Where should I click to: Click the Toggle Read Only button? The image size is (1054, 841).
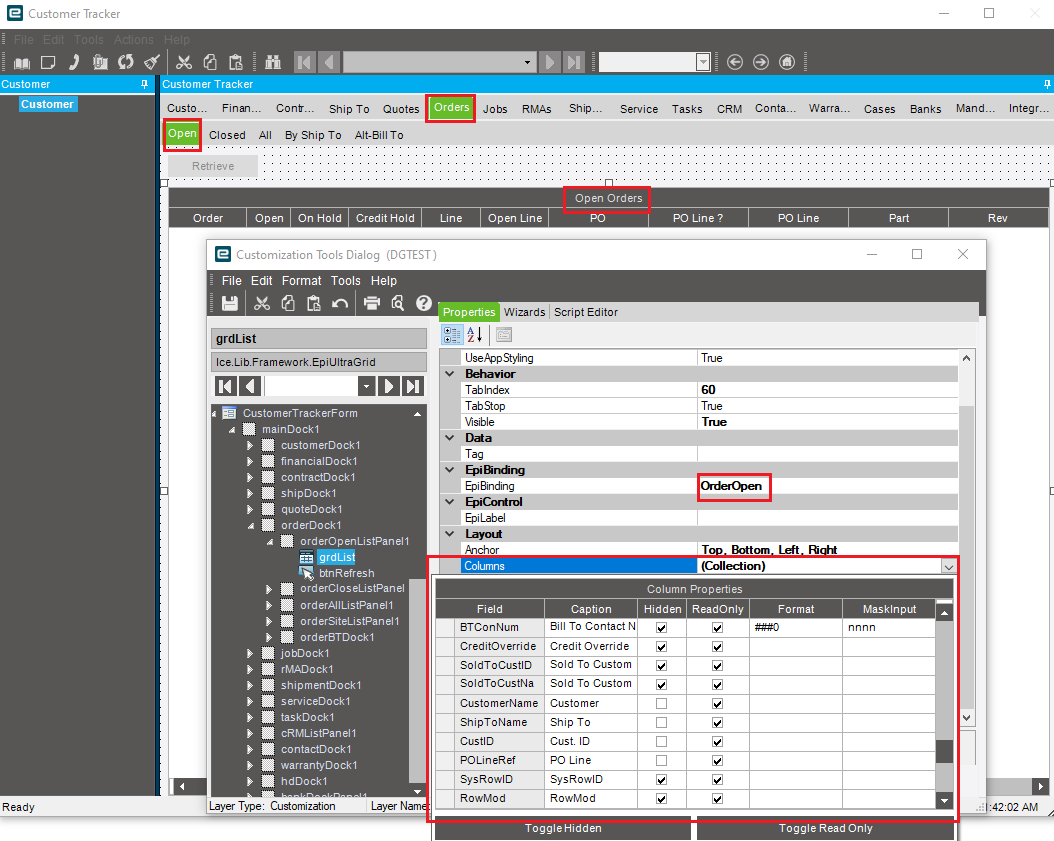click(x=825, y=828)
